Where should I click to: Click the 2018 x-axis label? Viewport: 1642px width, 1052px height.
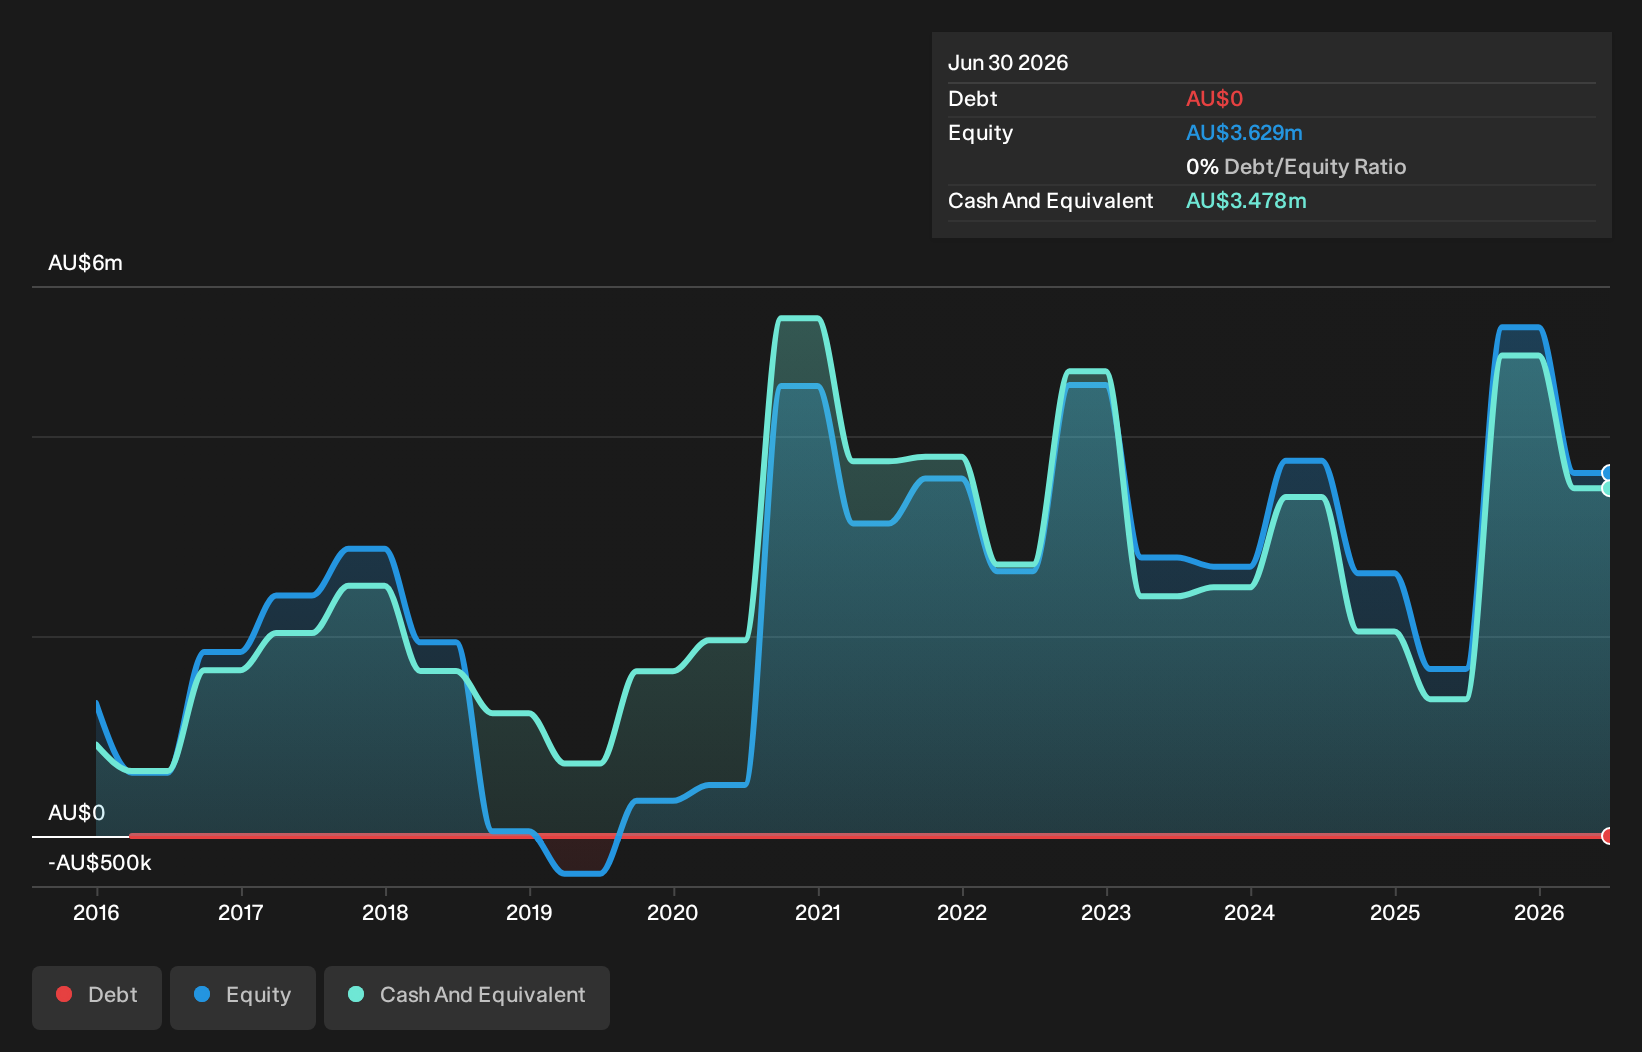[385, 912]
